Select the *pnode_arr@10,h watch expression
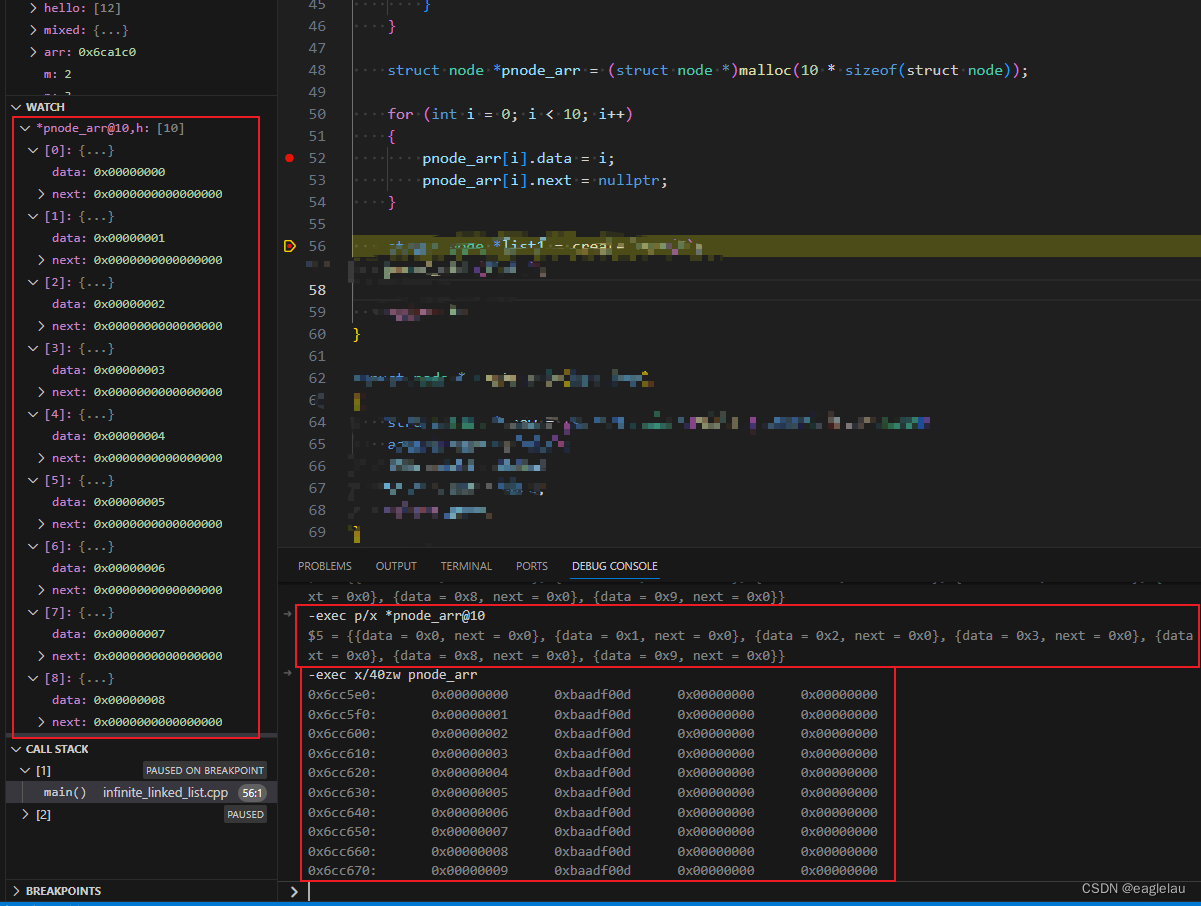This screenshot has width=1201, height=906. point(100,127)
